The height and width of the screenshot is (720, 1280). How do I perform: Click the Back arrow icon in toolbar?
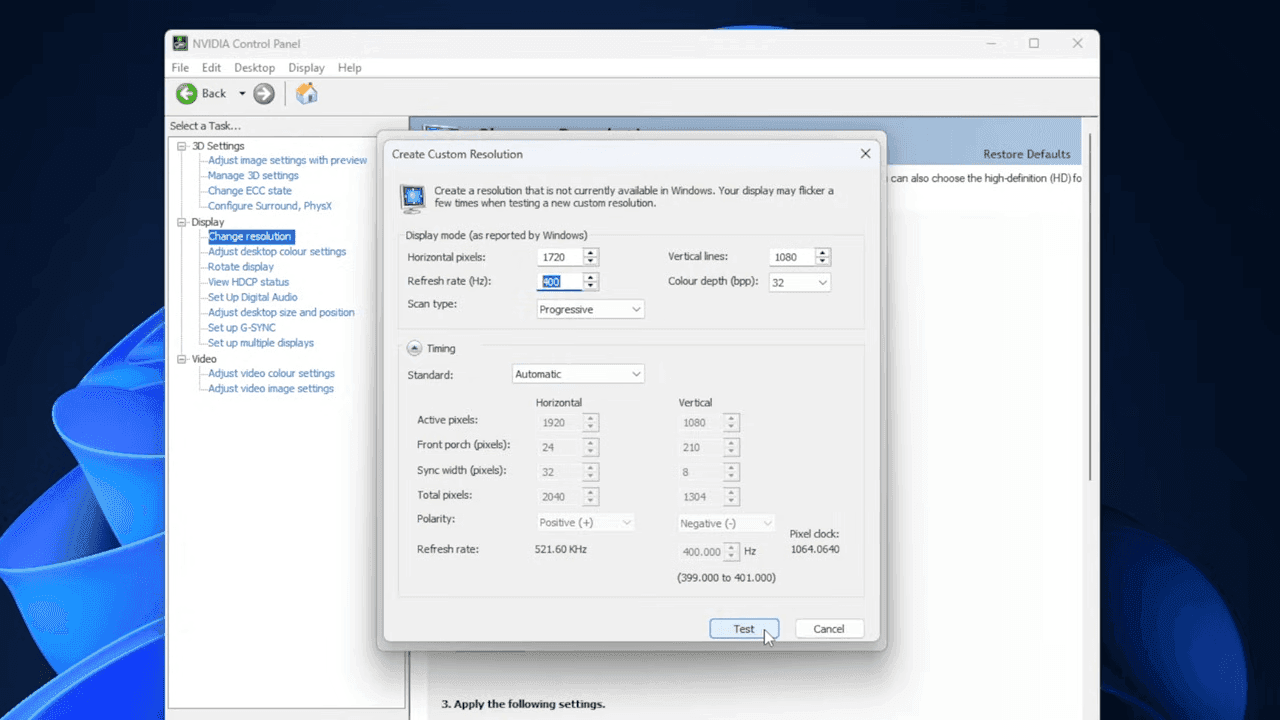[187, 93]
